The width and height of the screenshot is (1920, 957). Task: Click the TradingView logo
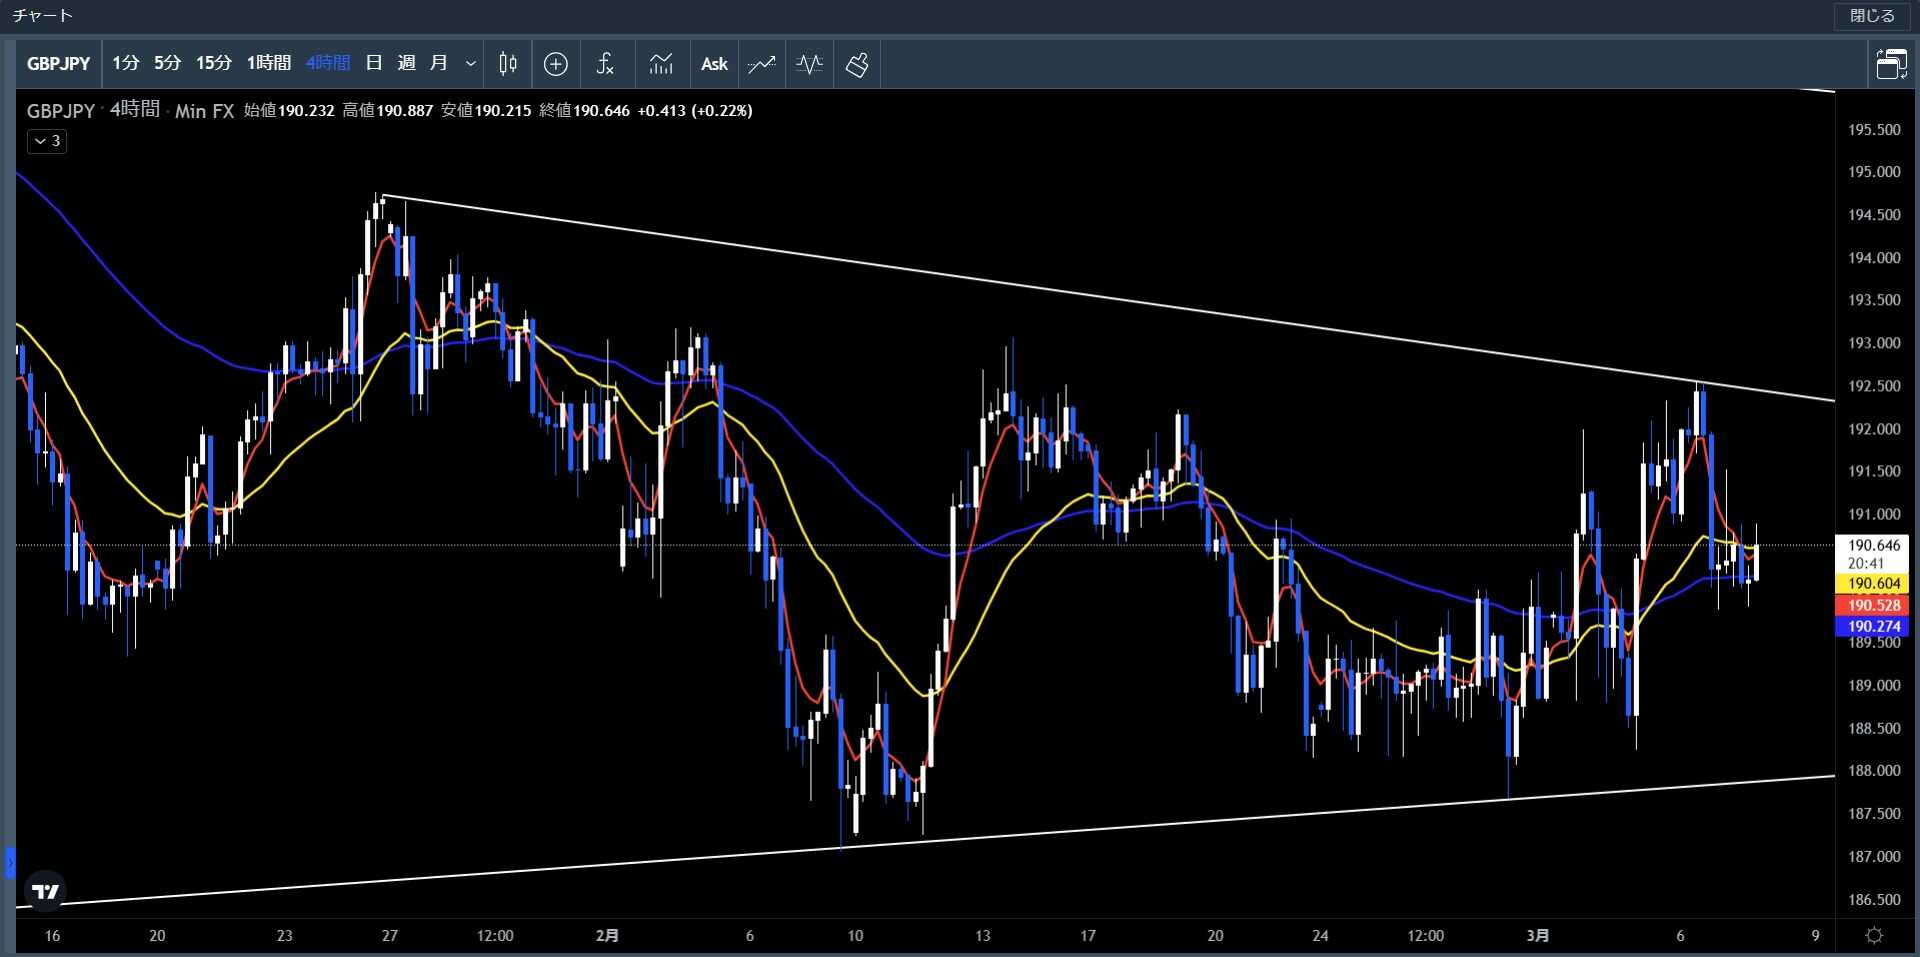[46, 891]
